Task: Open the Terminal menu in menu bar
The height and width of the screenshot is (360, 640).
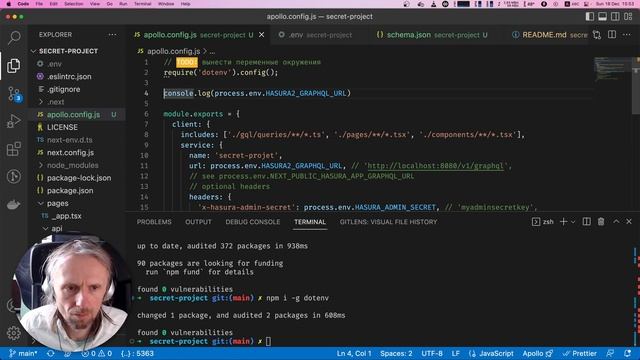Action: 142,4
